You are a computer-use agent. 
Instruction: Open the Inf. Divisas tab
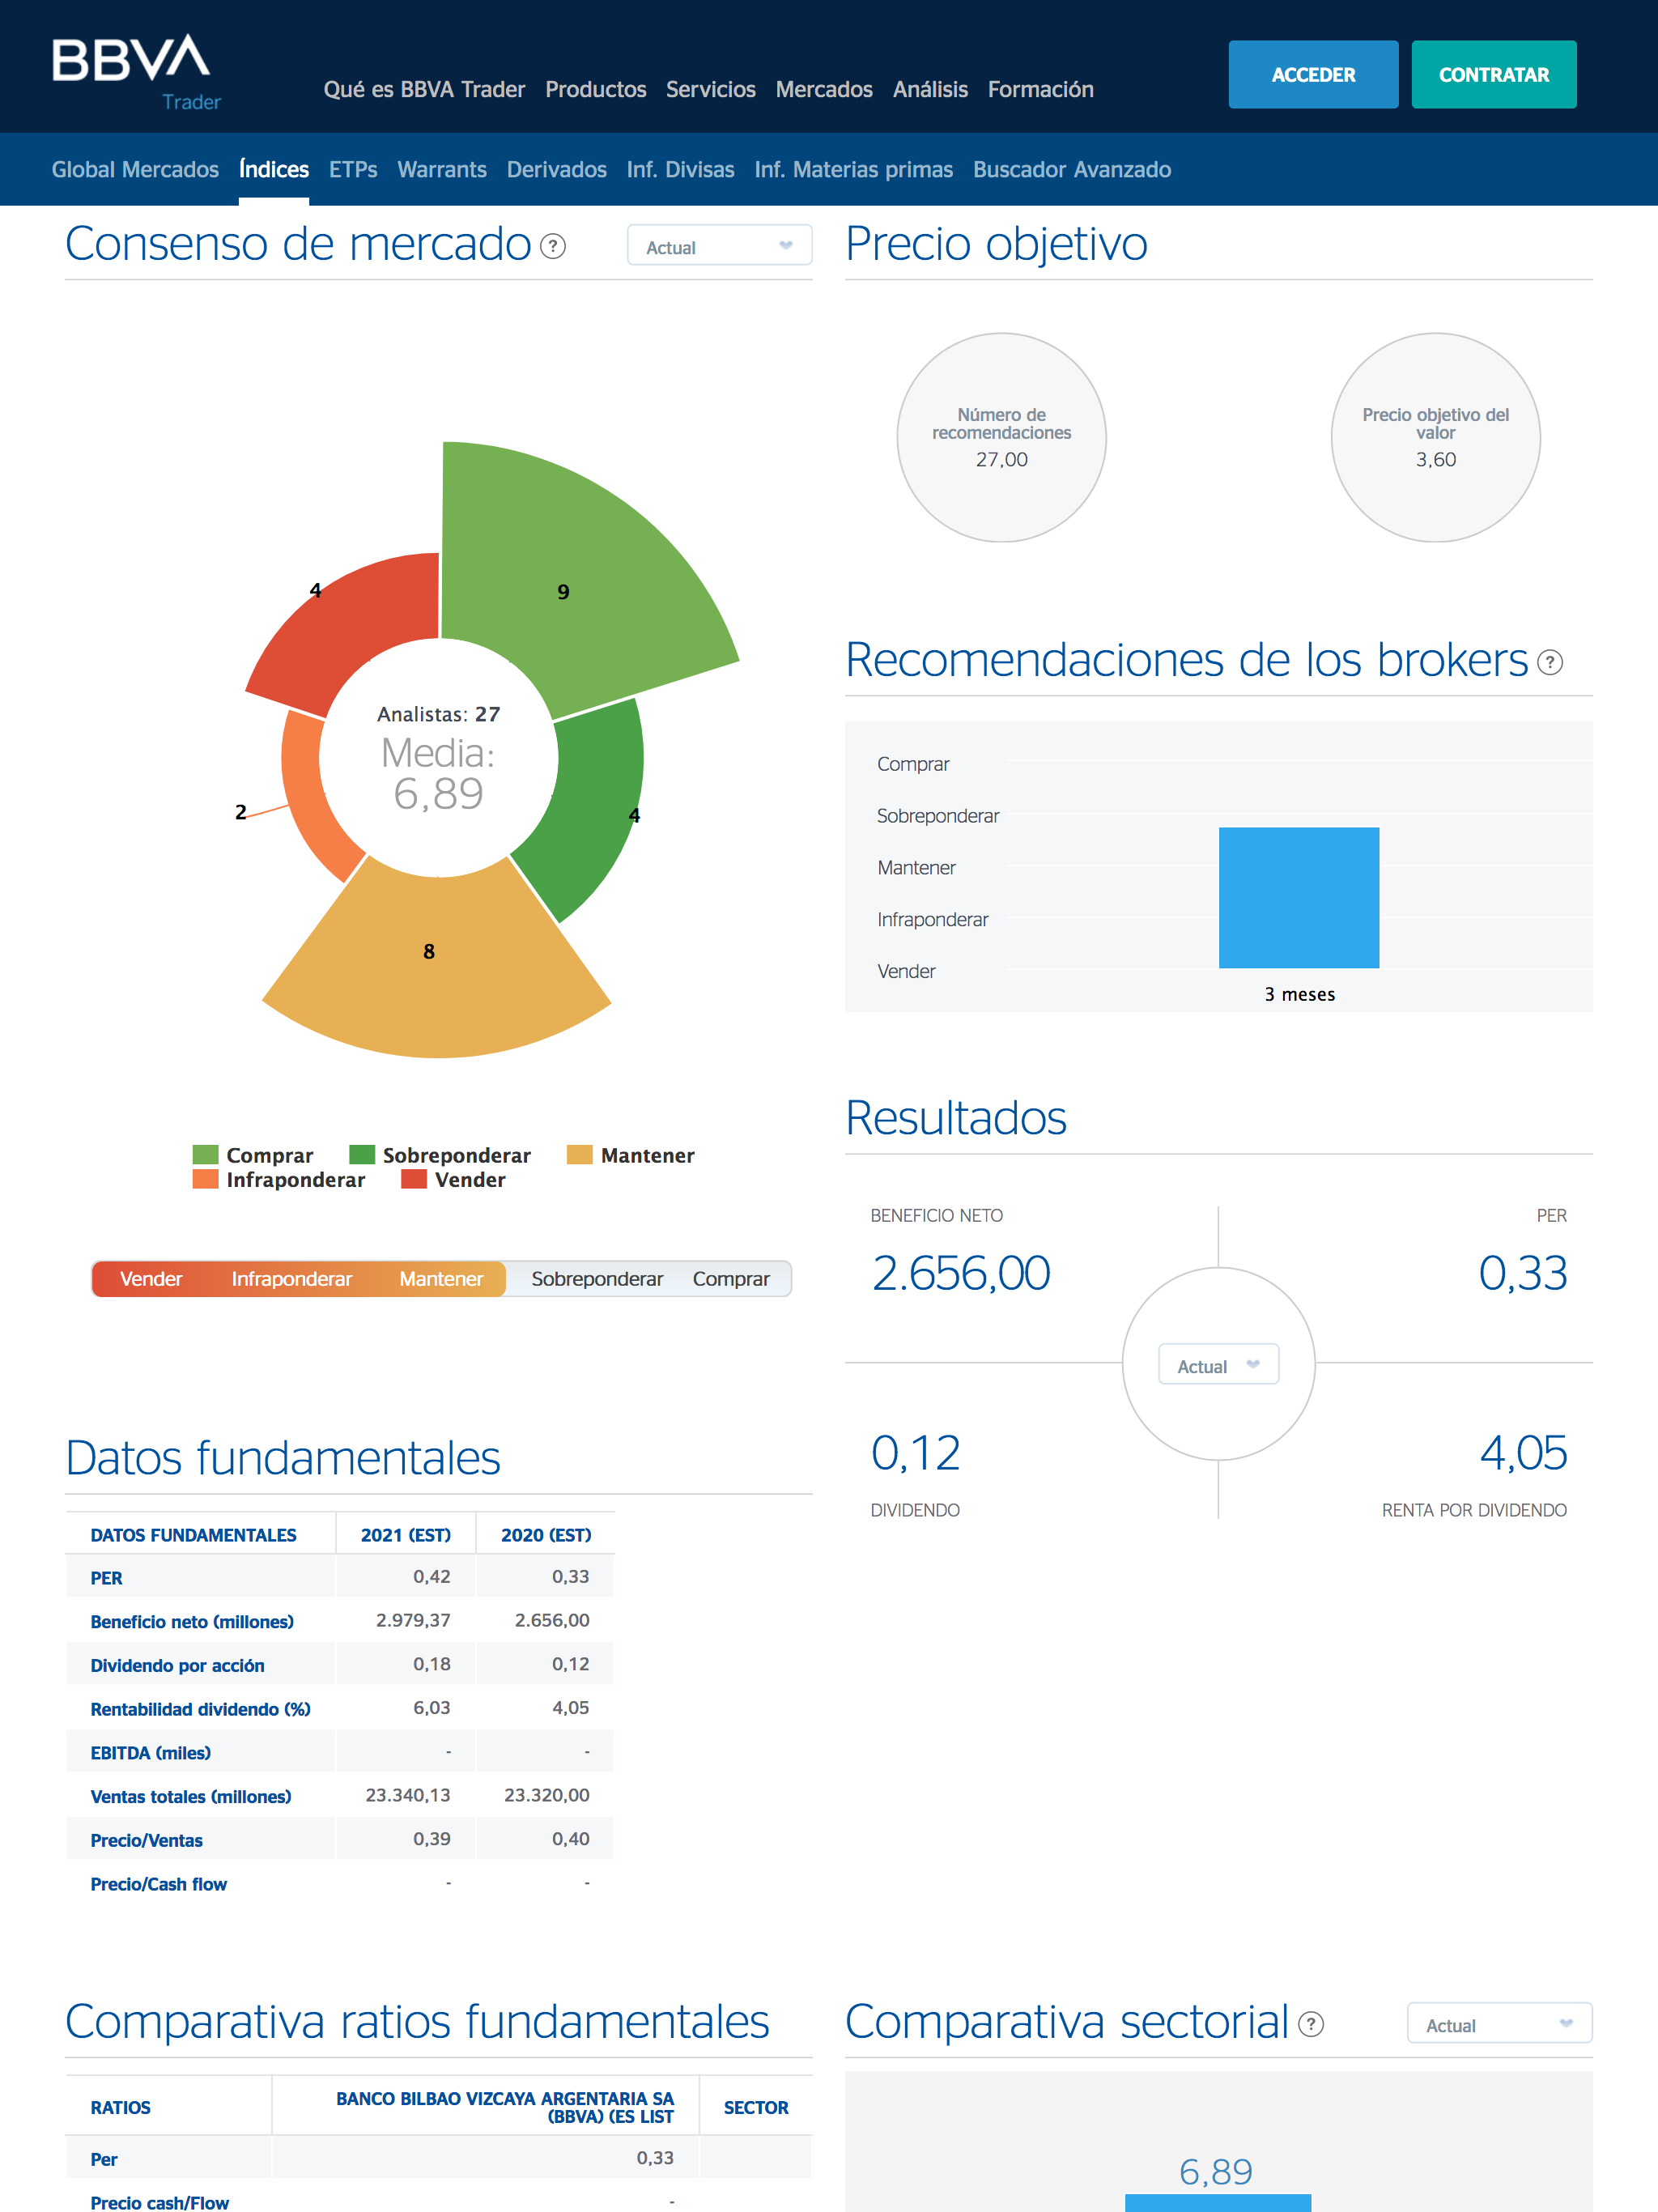(x=681, y=169)
